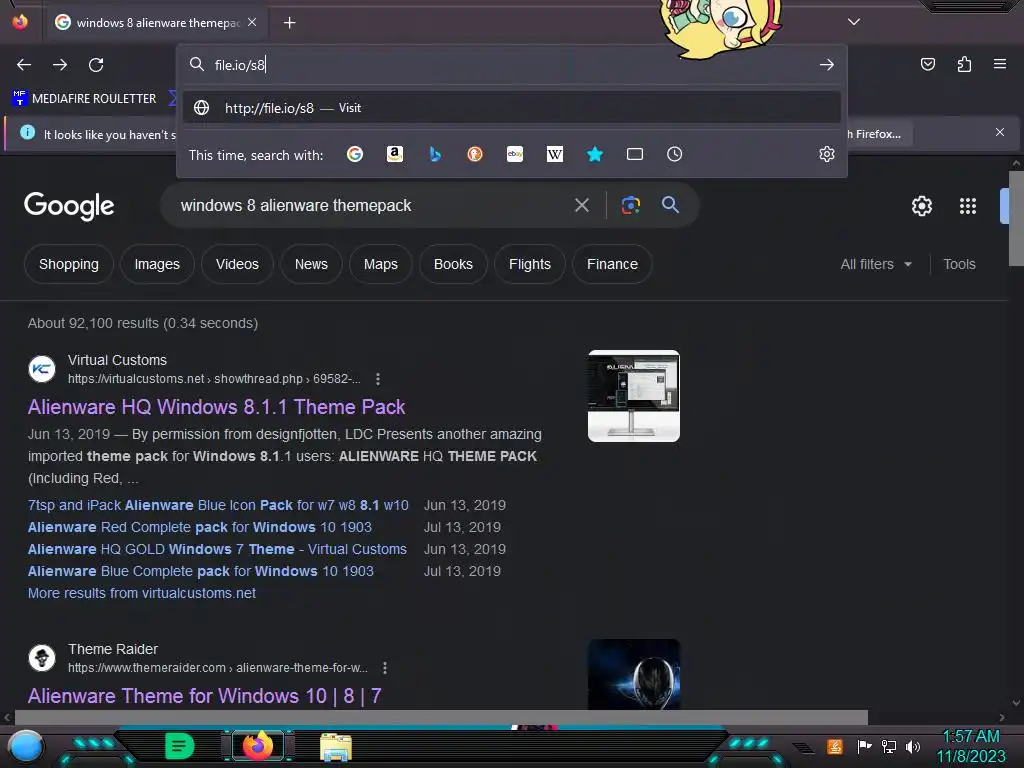The height and width of the screenshot is (768, 1024).
Task: Go forward one page
Action: point(60,65)
